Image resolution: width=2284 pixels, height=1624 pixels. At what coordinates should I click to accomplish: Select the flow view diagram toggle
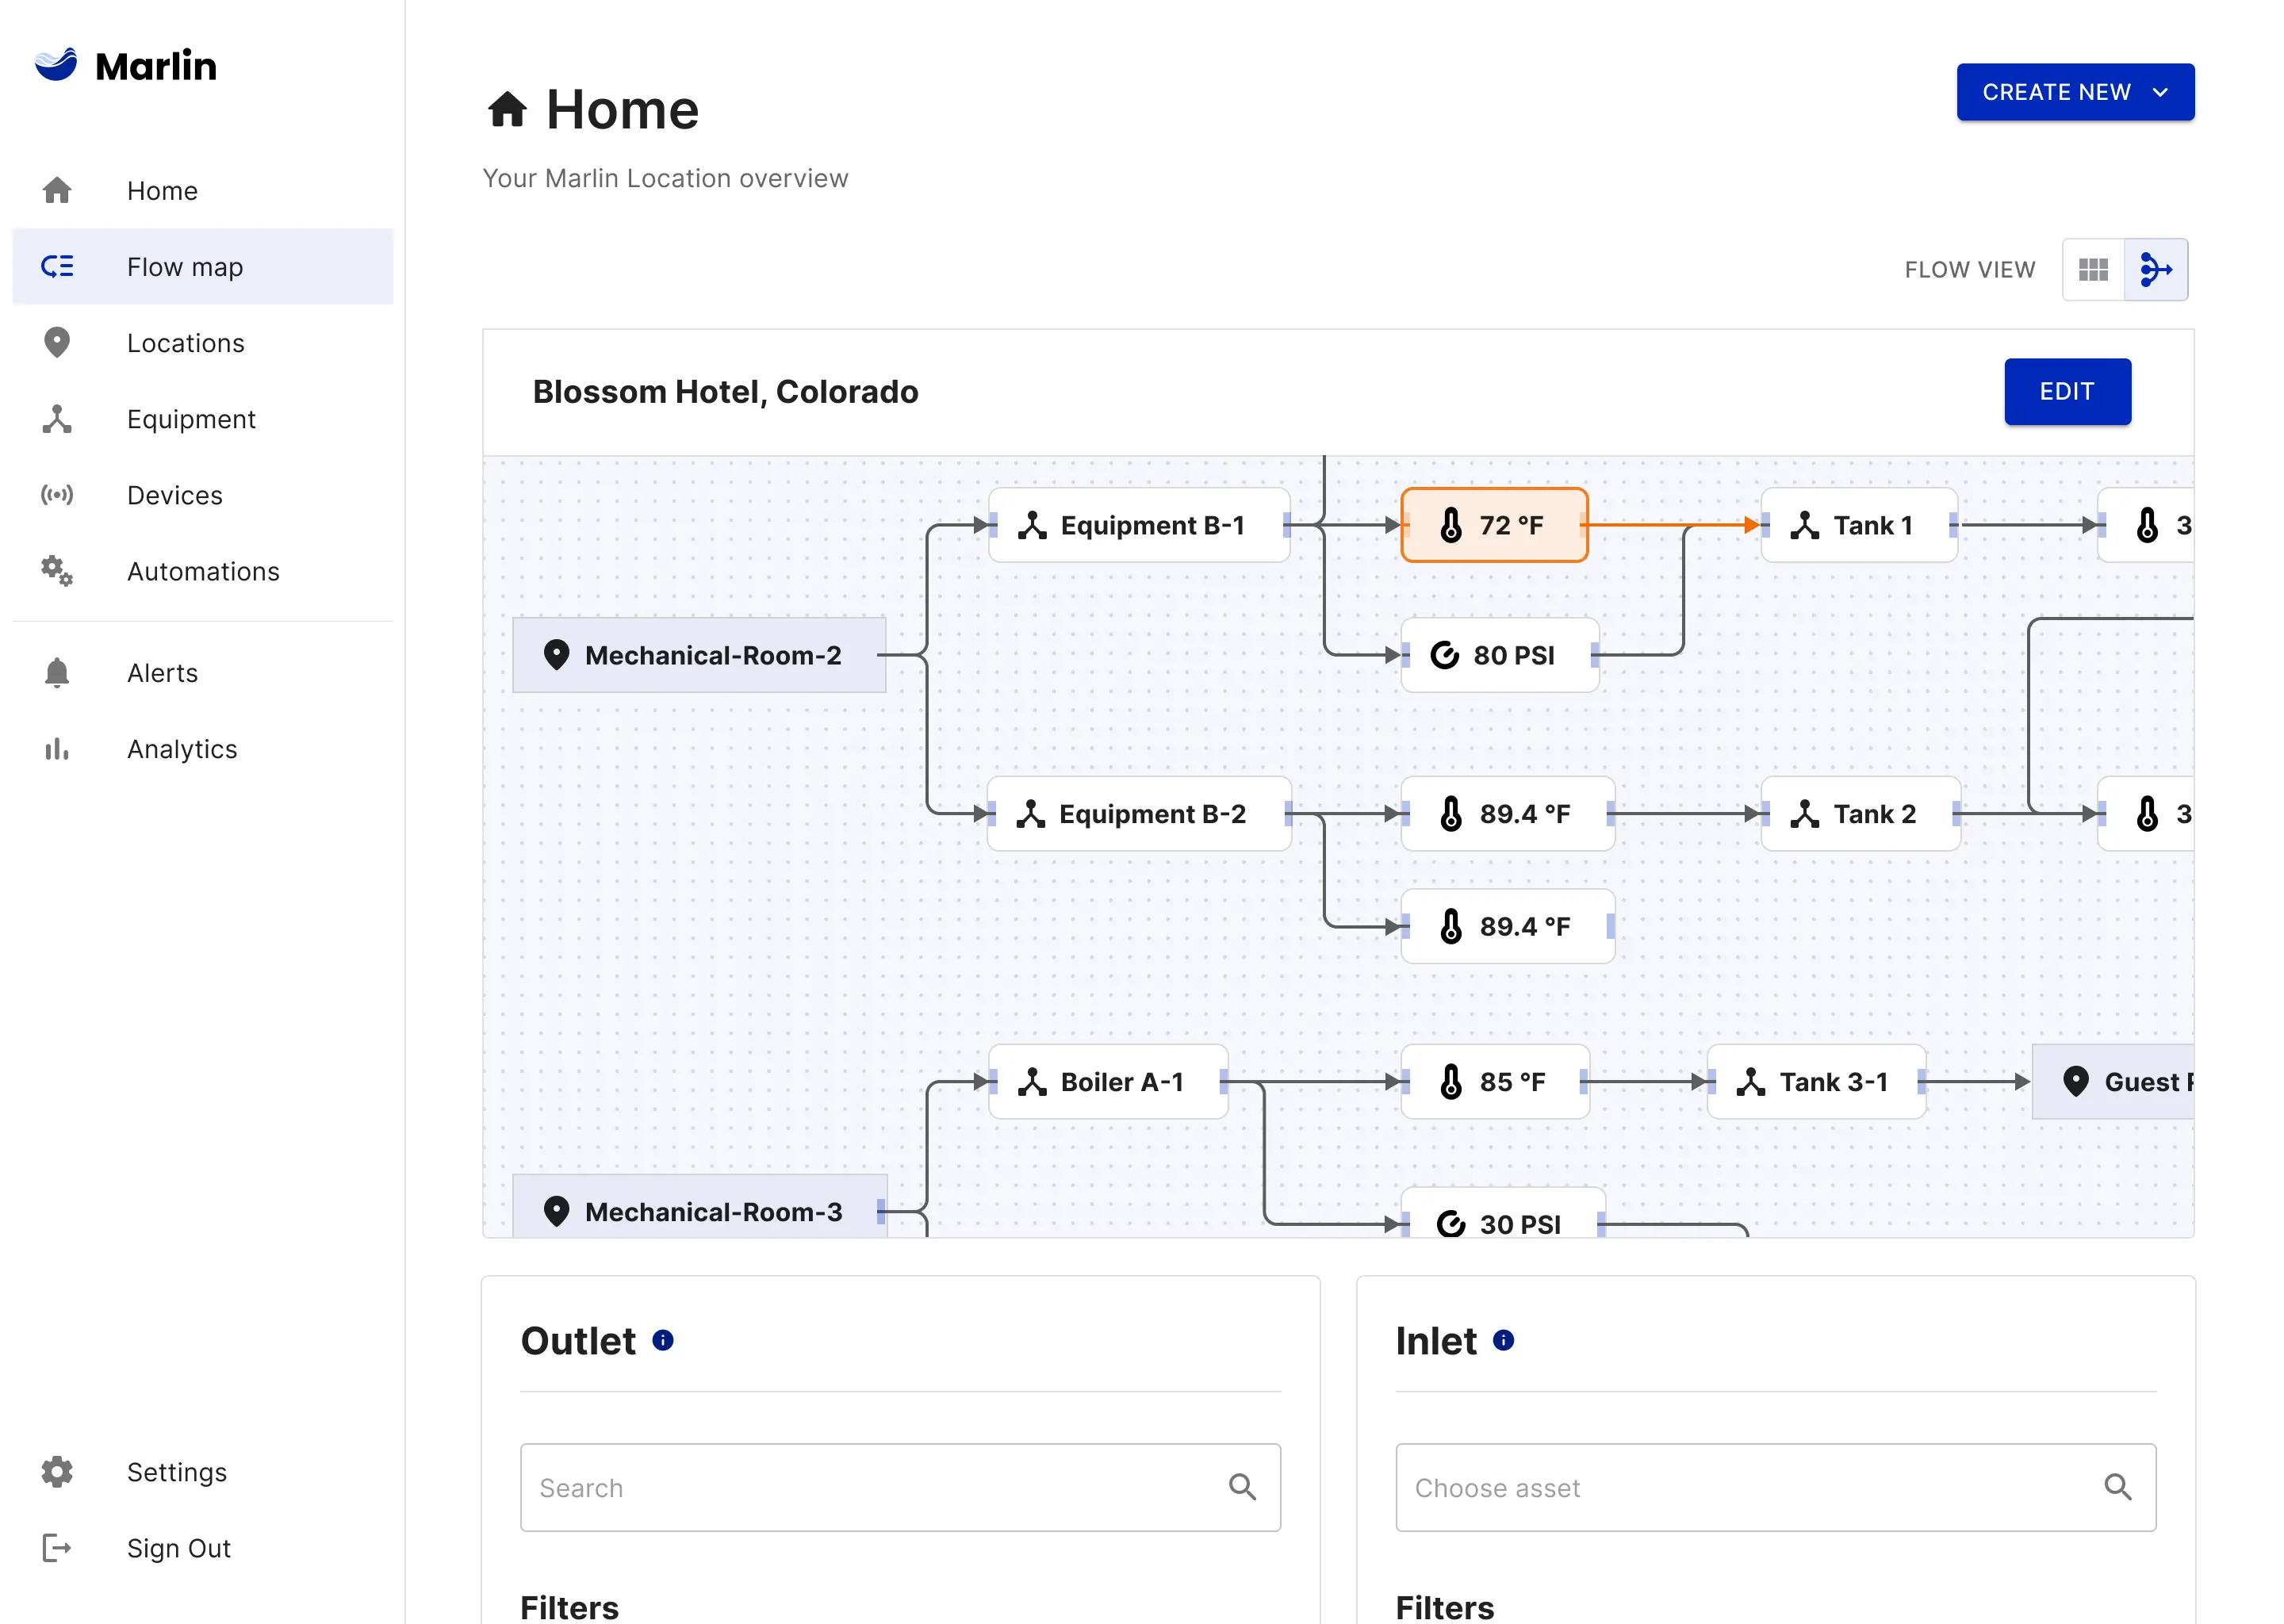(2155, 269)
